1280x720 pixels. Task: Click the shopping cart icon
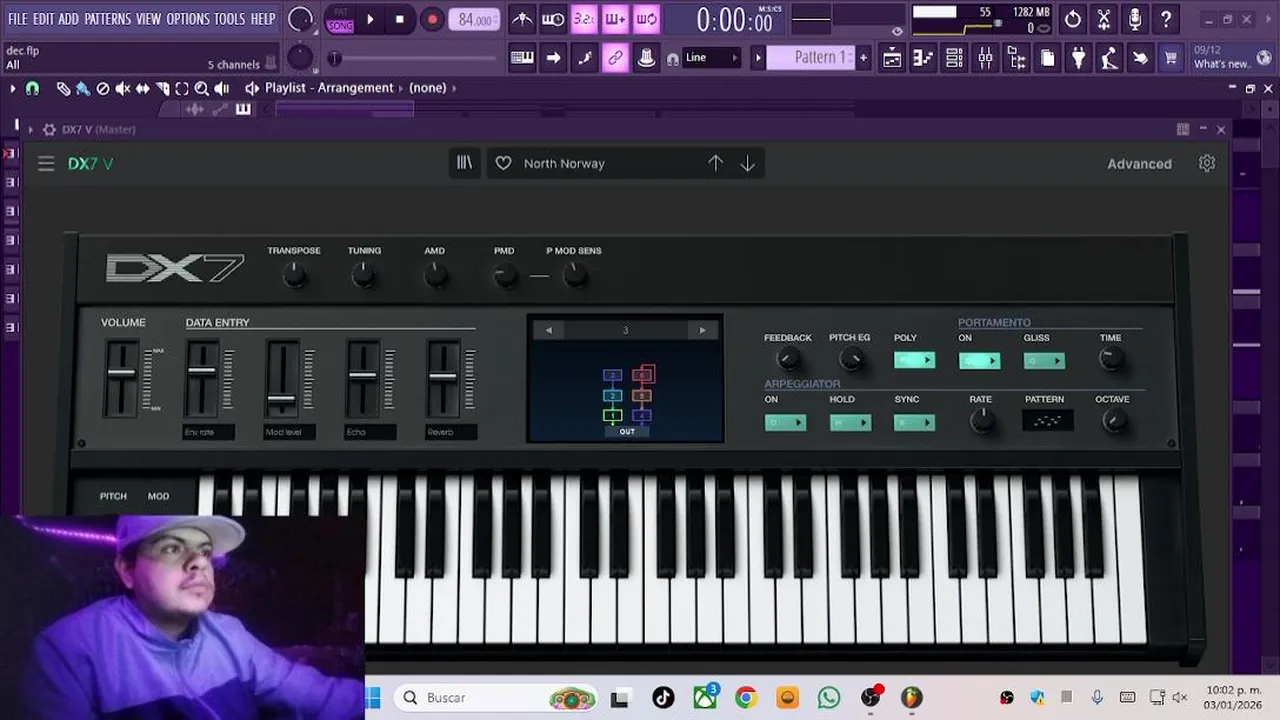coord(1170,58)
